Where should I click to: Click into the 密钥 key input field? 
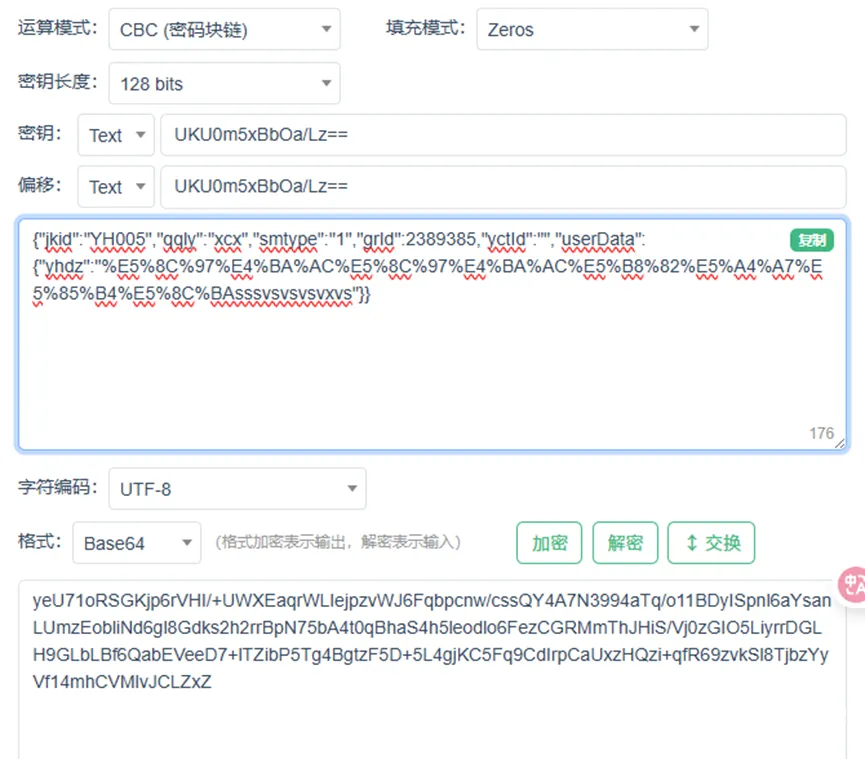(500, 136)
